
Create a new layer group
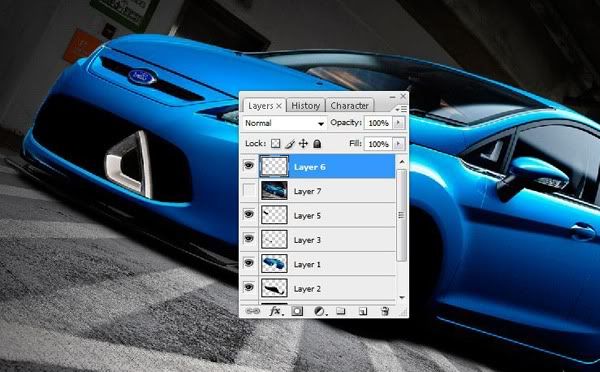tap(341, 311)
